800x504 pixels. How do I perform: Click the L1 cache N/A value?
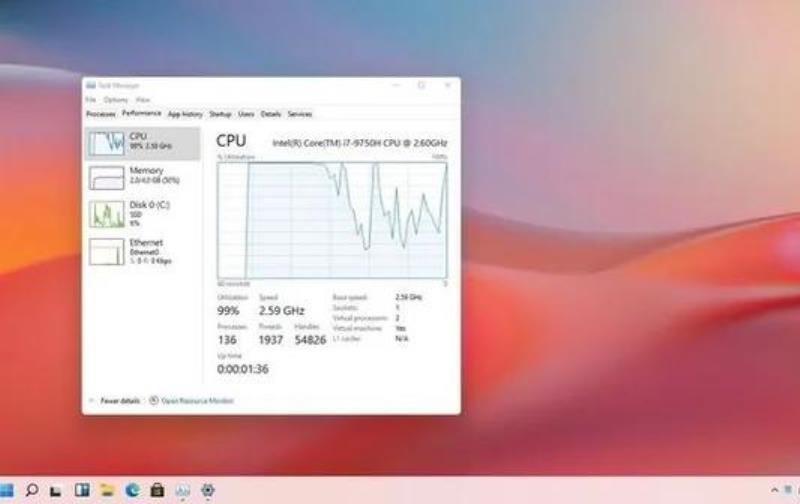(x=402, y=338)
